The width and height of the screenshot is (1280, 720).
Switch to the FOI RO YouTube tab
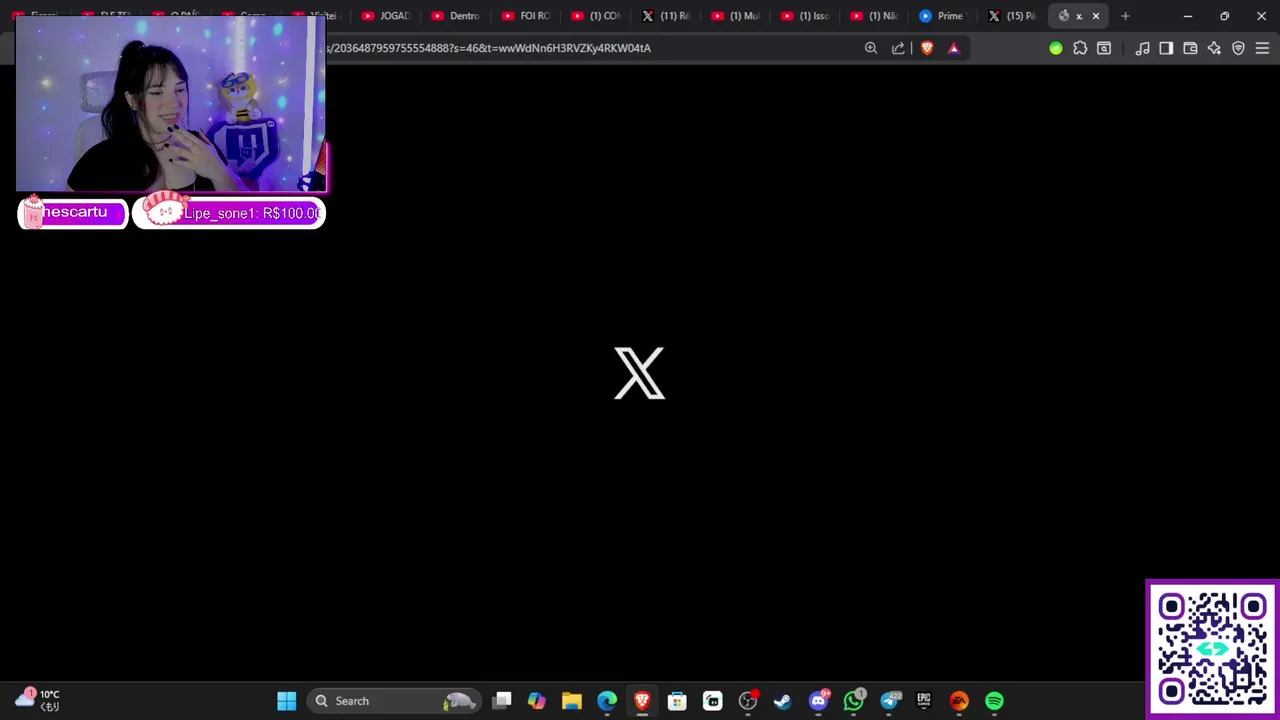pyautogui.click(x=527, y=16)
